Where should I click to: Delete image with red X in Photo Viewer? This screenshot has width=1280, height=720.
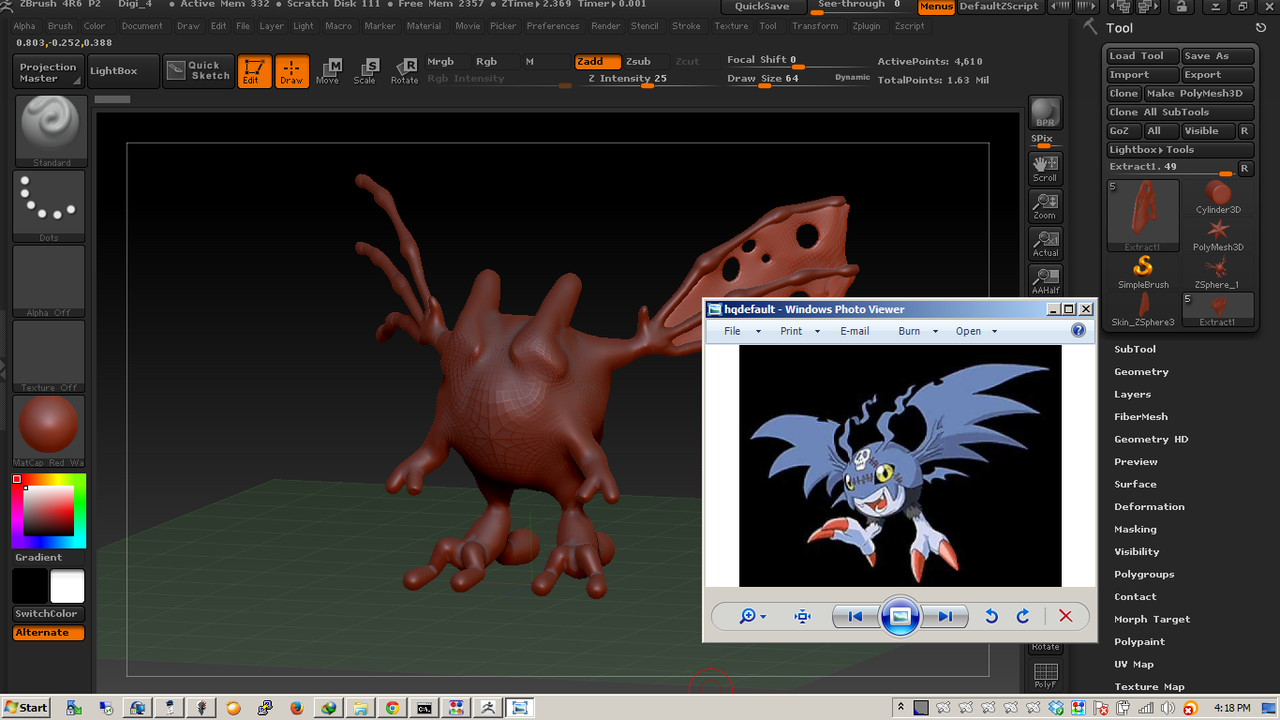tap(1065, 616)
